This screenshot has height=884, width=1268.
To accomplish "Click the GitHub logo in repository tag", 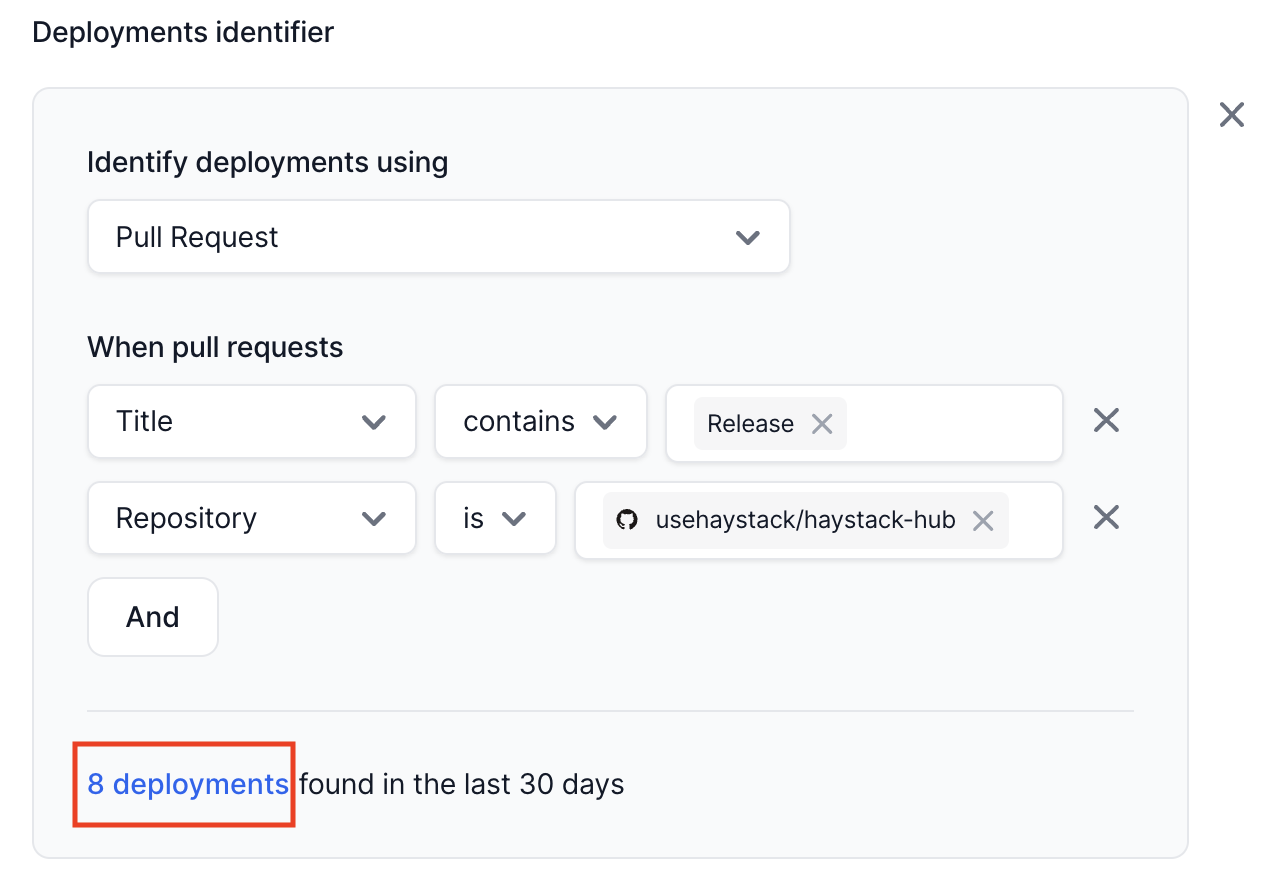I will (627, 520).
